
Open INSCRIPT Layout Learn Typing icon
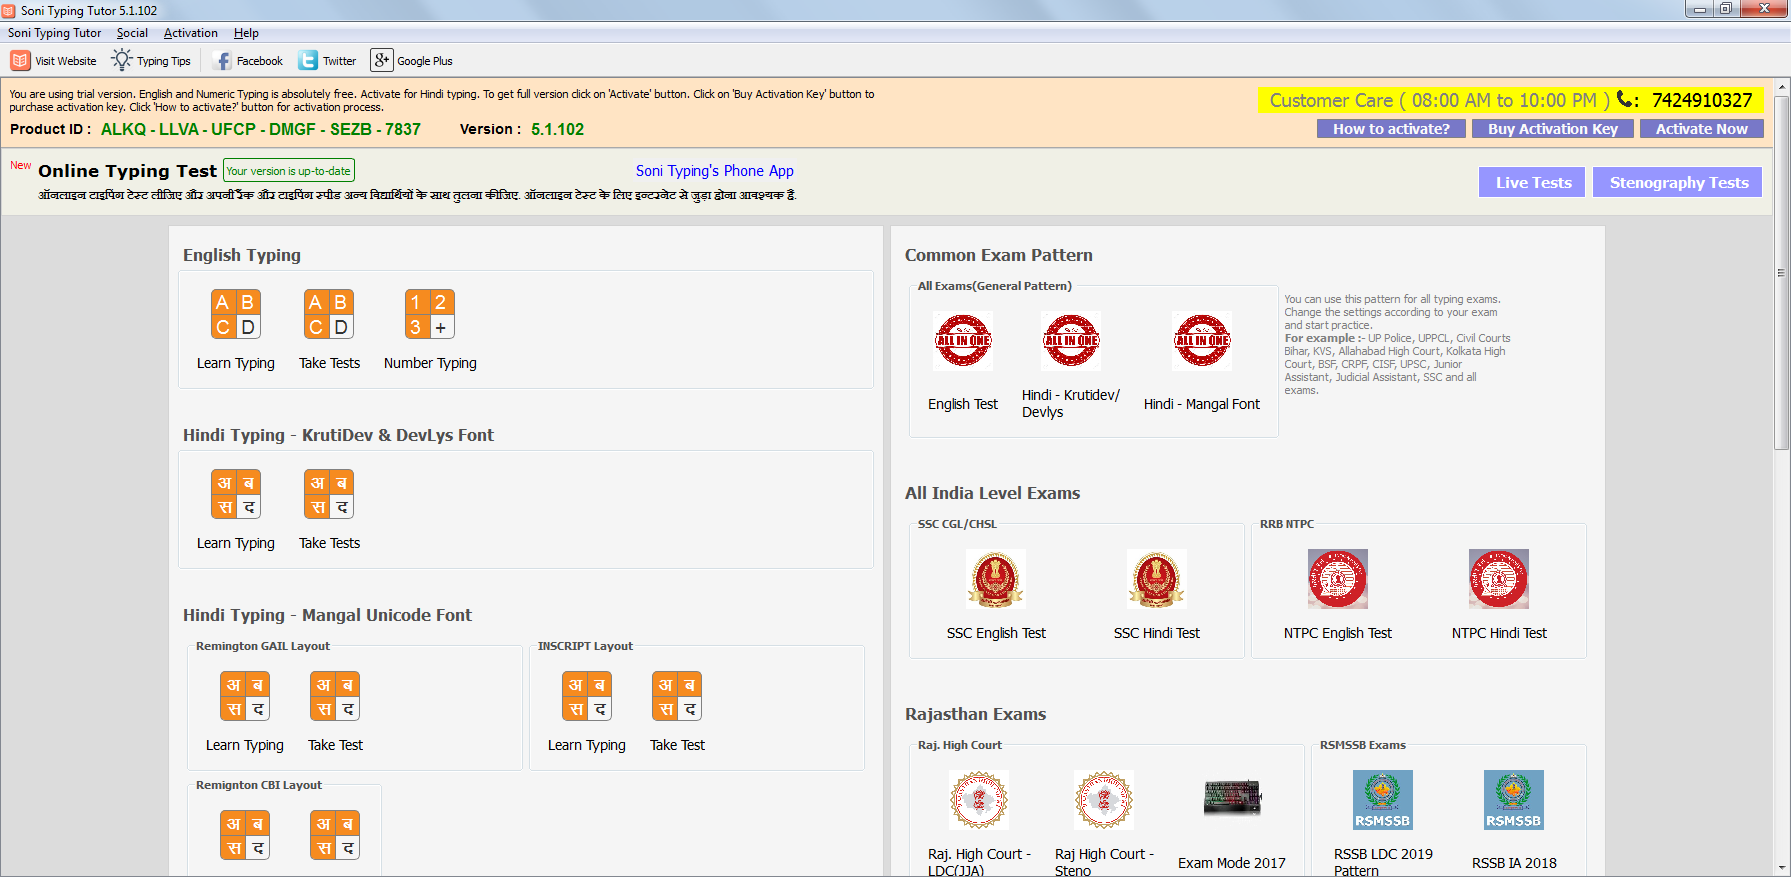(587, 696)
